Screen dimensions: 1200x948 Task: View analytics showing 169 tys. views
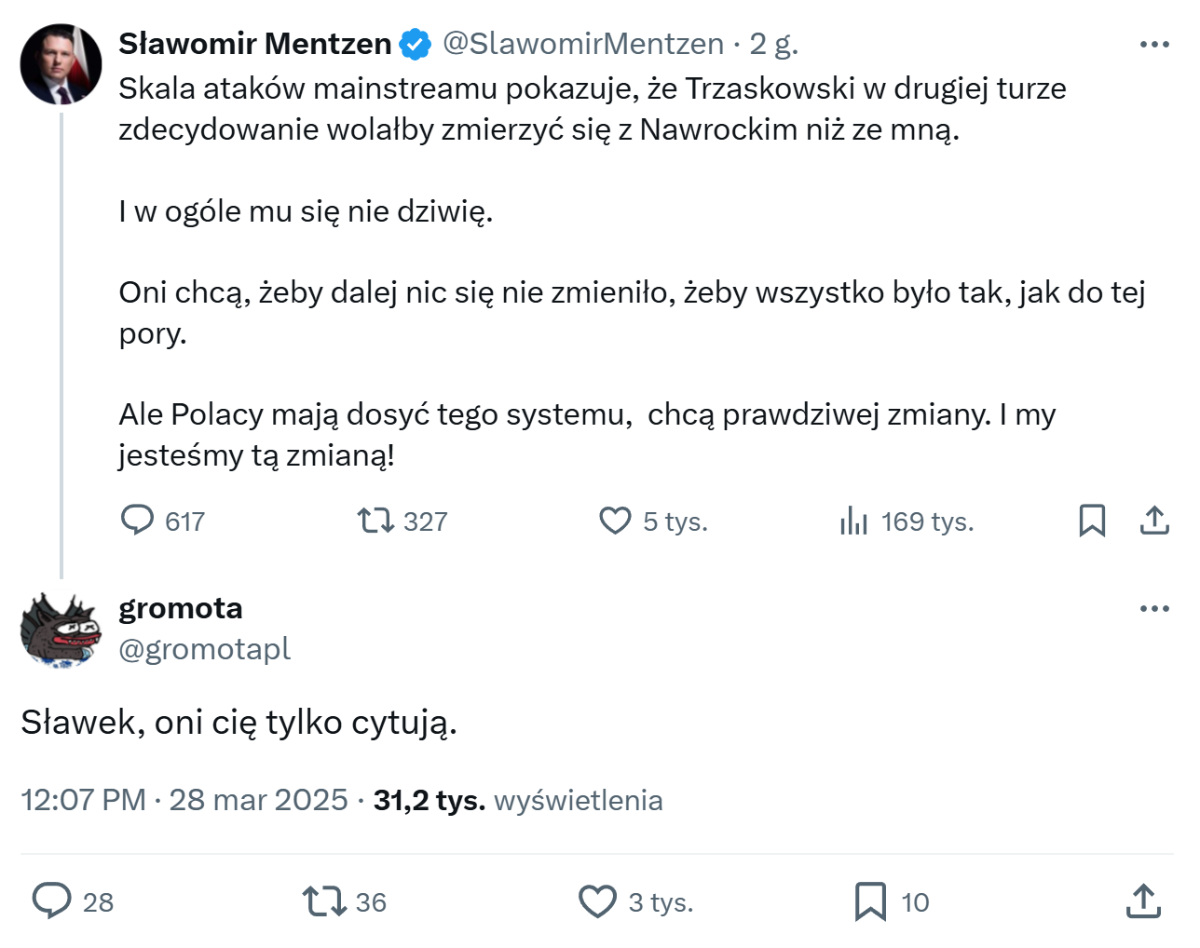[853, 521]
